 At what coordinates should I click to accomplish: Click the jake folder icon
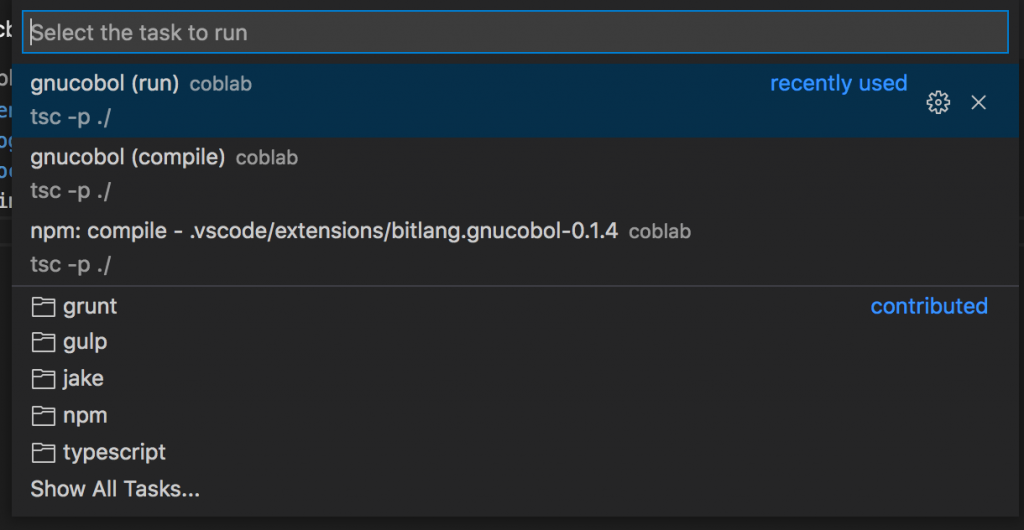43,379
